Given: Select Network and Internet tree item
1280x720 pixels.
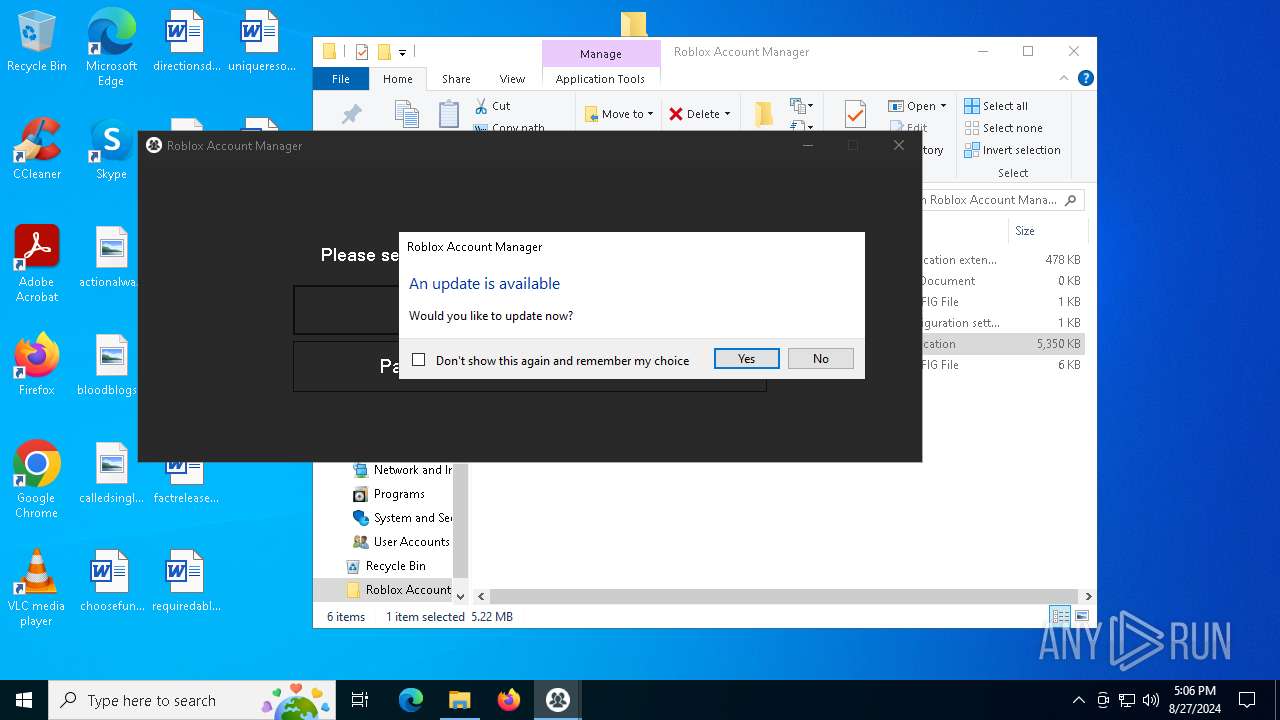Looking at the screenshot, I should [x=402, y=470].
